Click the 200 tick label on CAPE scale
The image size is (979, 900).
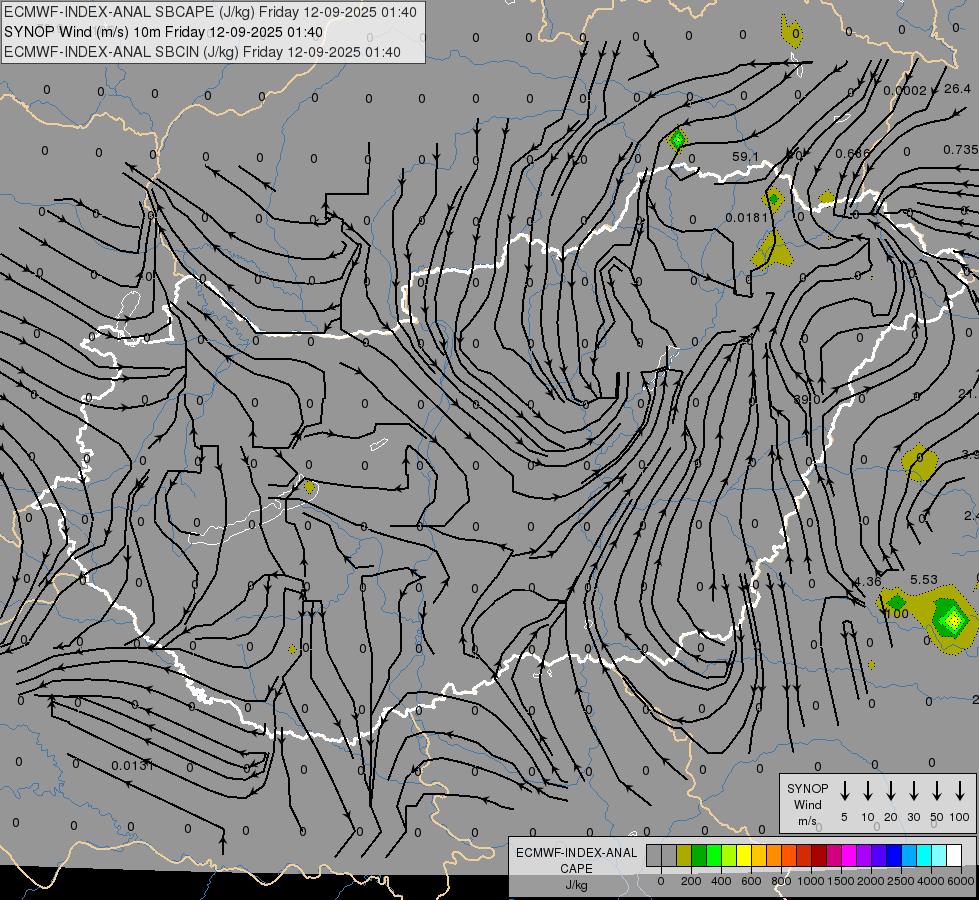[691, 881]
